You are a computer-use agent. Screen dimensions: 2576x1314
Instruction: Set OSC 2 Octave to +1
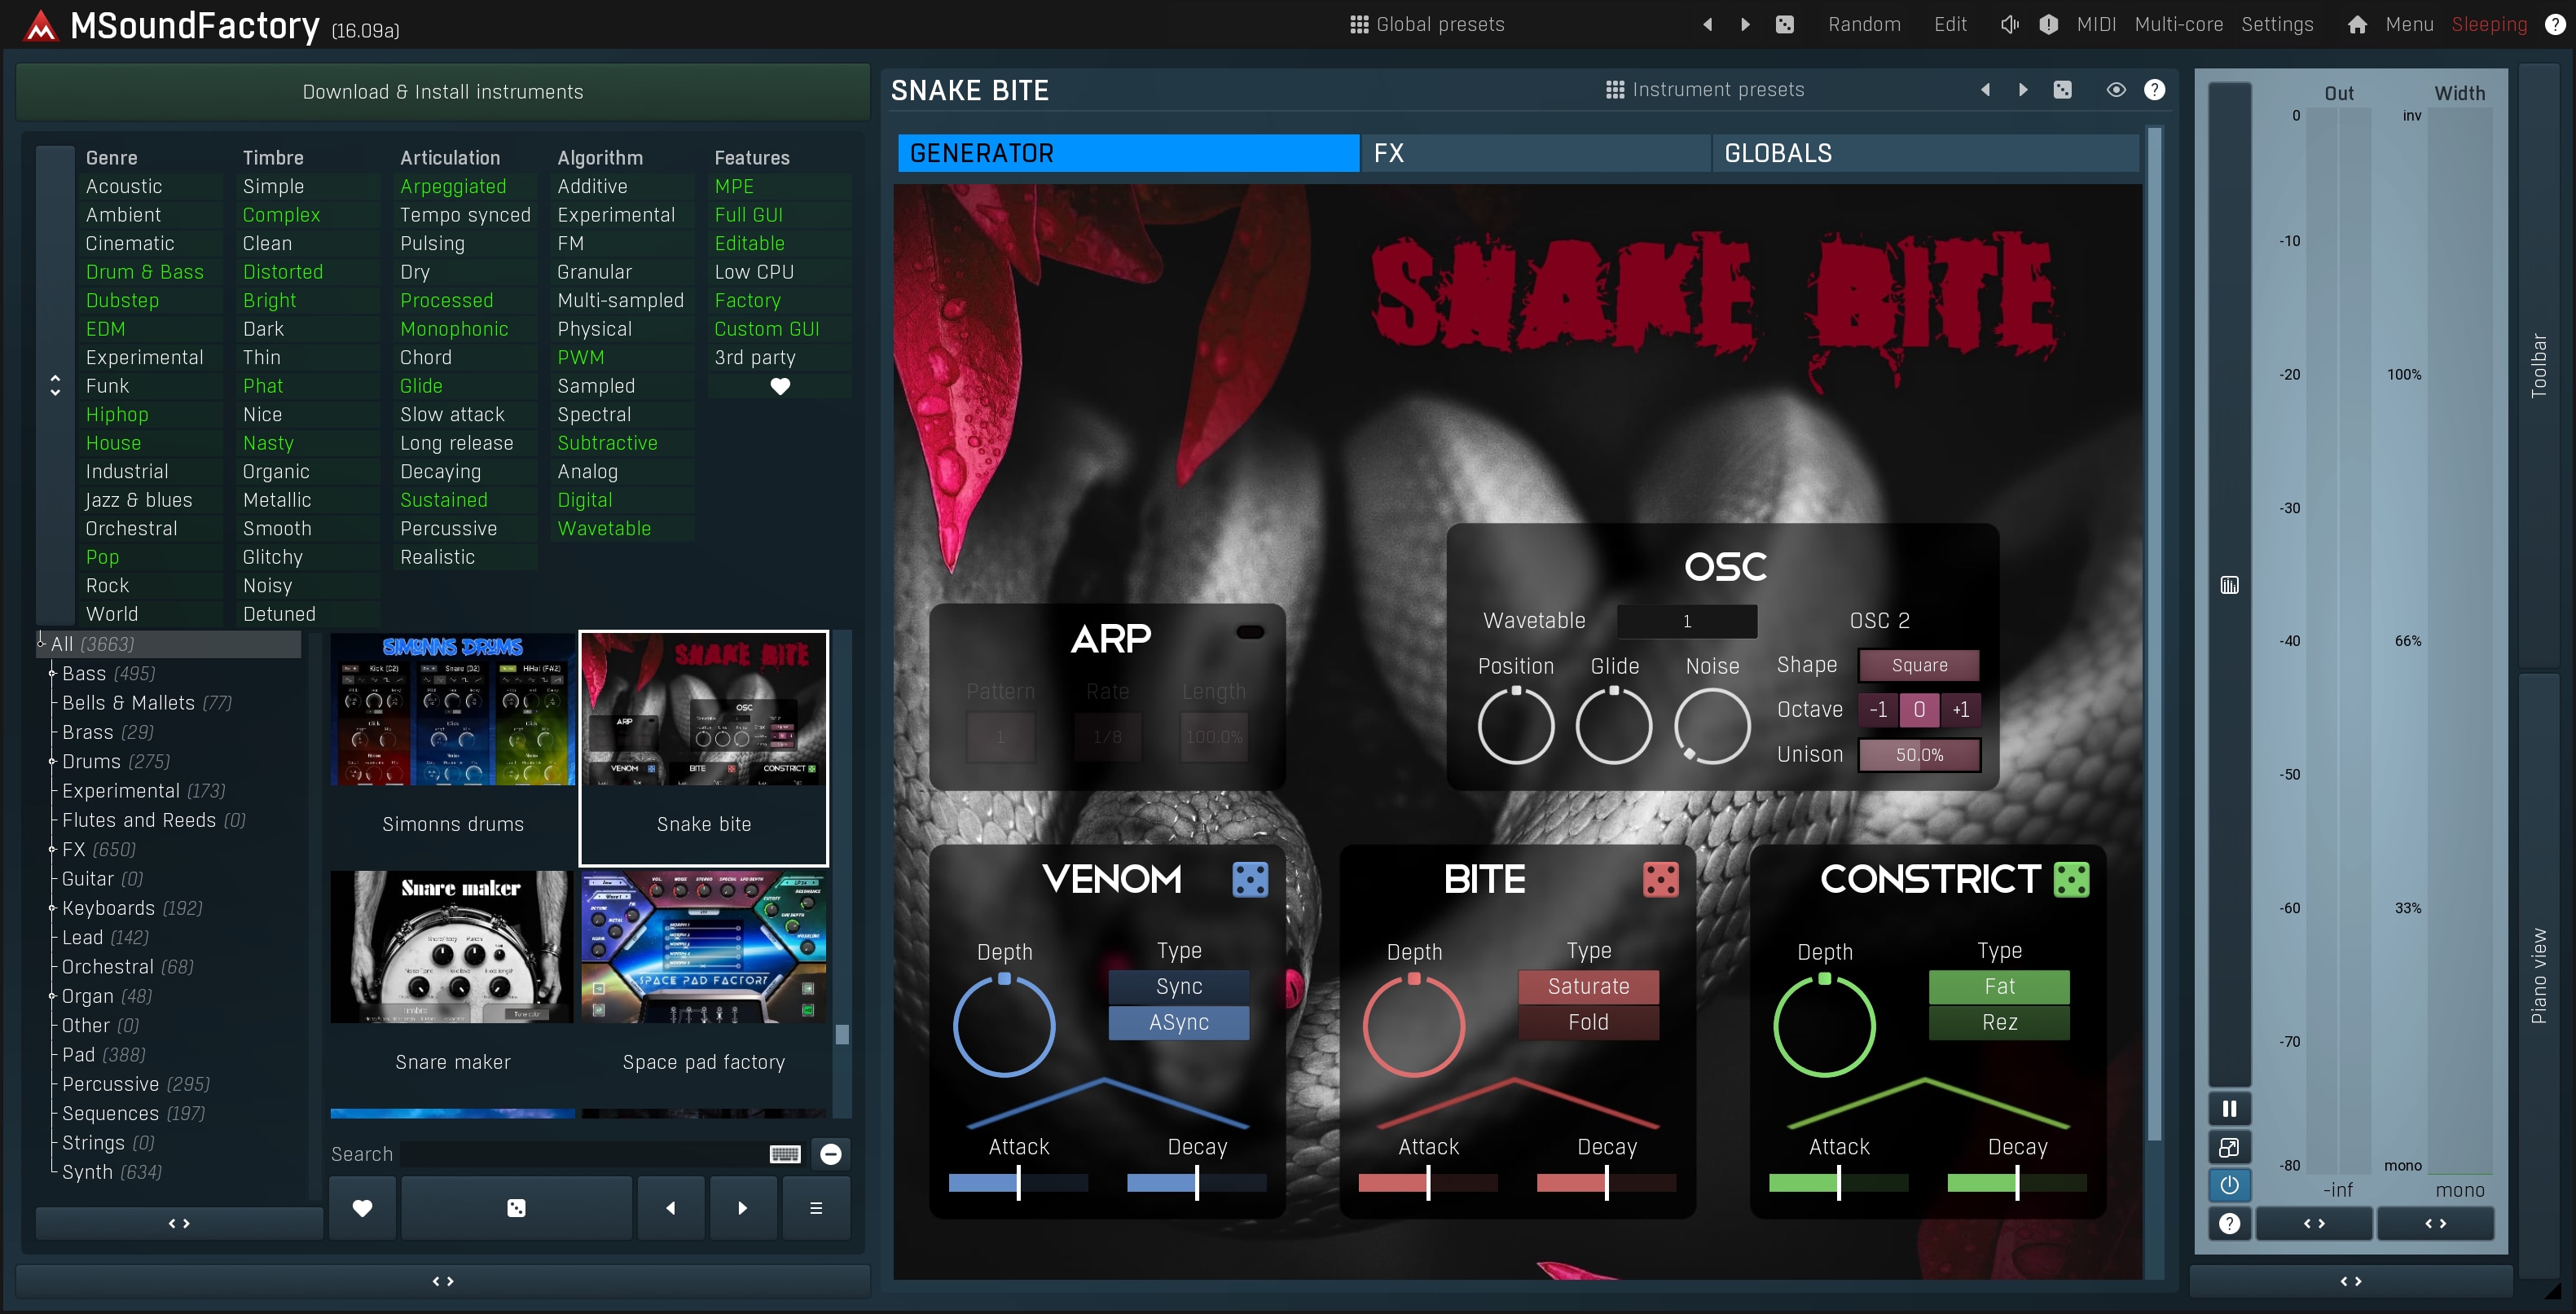click(1960, 710)
